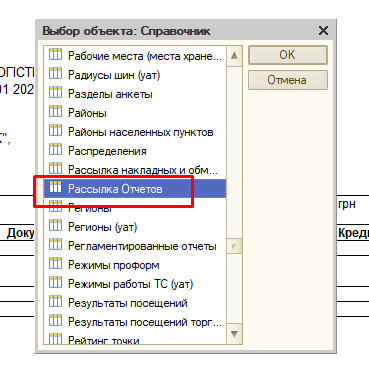Screen dimensions: 369x369
Task: Click the icon beside Регионы (уат)
Action: [x=55, y=225]
